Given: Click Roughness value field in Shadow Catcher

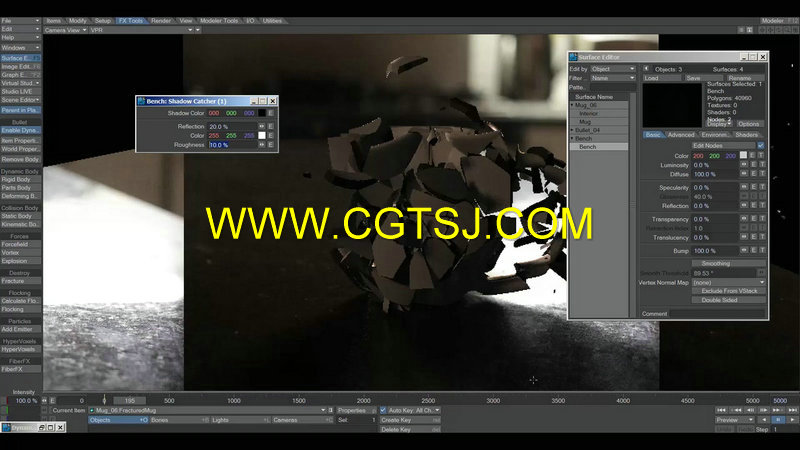Looking at the screenshot, I should coord(233,145).
